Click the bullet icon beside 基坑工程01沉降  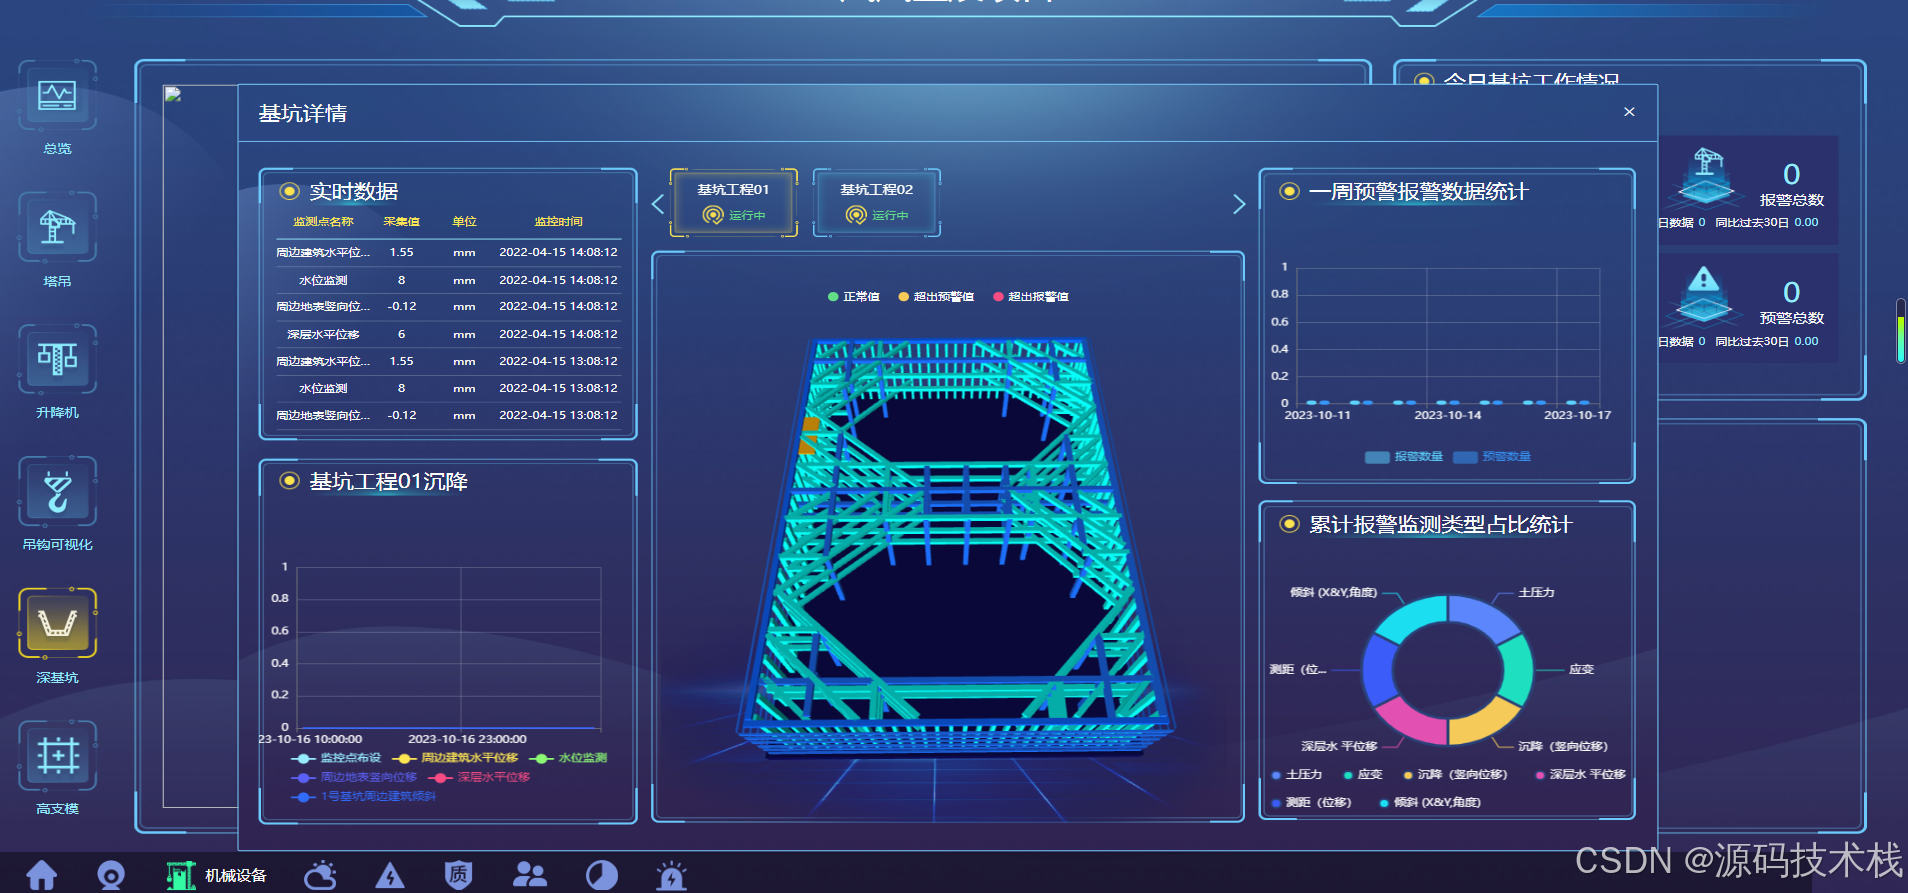(289, 481)
